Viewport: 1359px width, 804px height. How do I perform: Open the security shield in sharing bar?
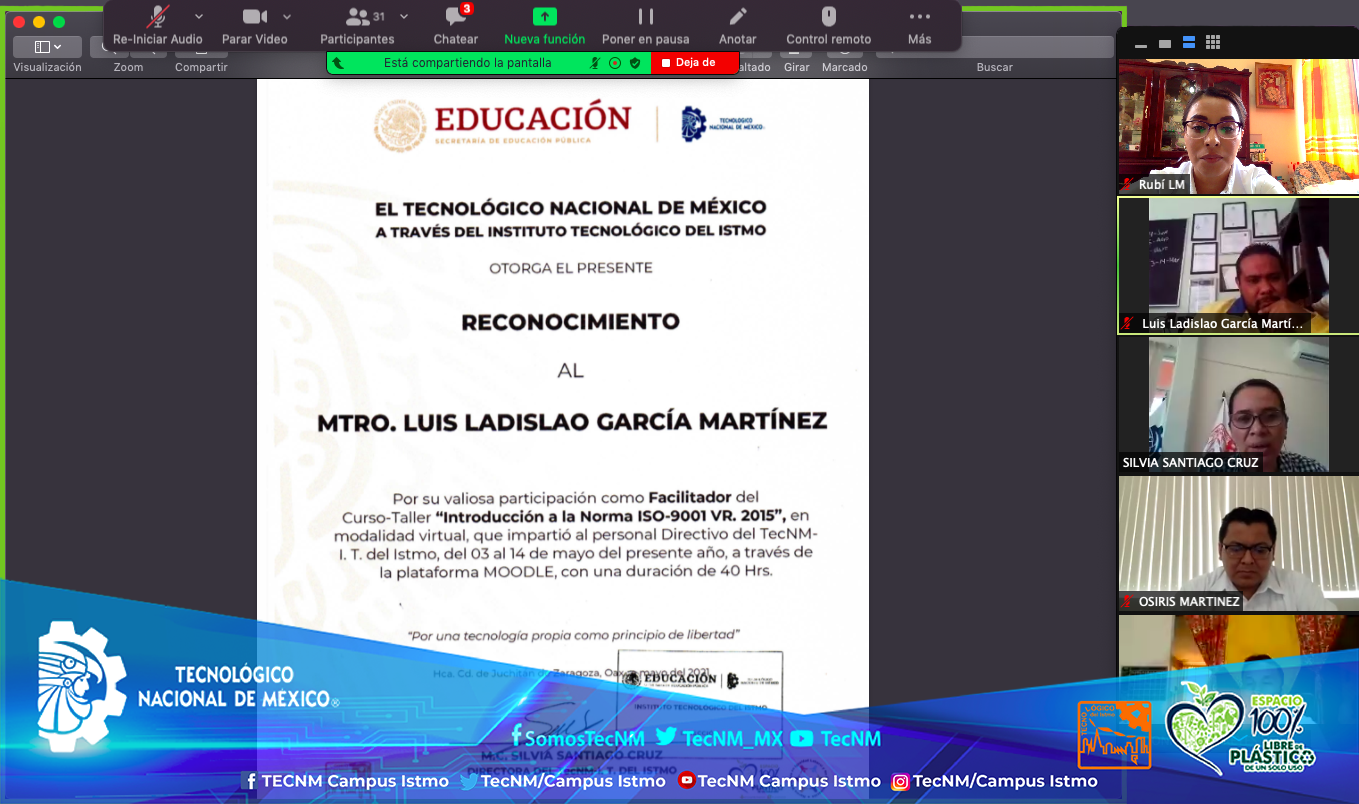click(634, 62)
